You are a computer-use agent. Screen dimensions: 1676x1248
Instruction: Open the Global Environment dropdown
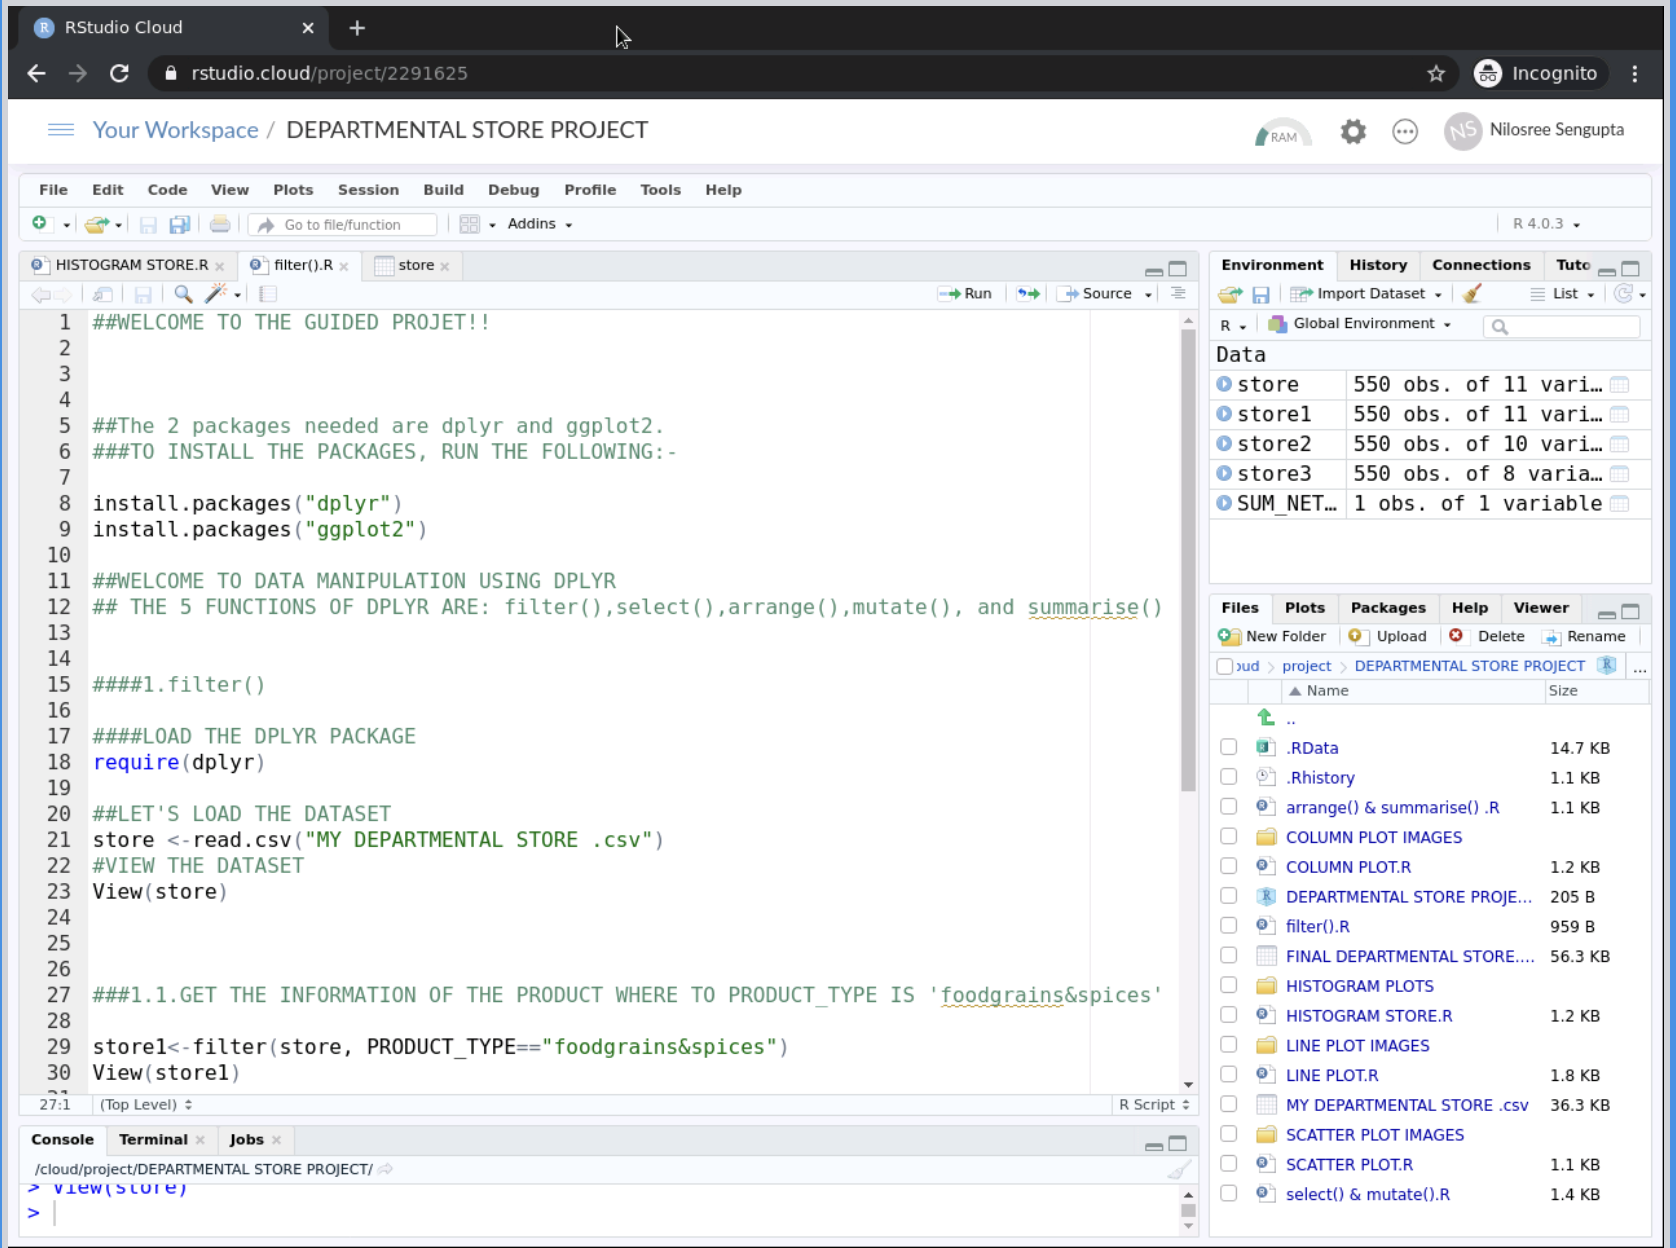(1363, 324)
